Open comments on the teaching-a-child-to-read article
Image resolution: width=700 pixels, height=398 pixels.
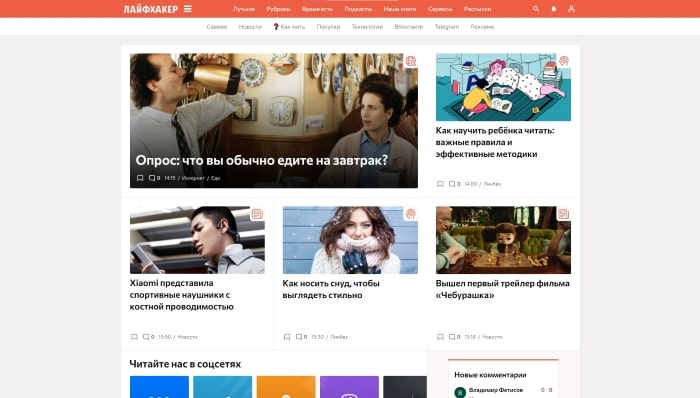click(454, 184)
